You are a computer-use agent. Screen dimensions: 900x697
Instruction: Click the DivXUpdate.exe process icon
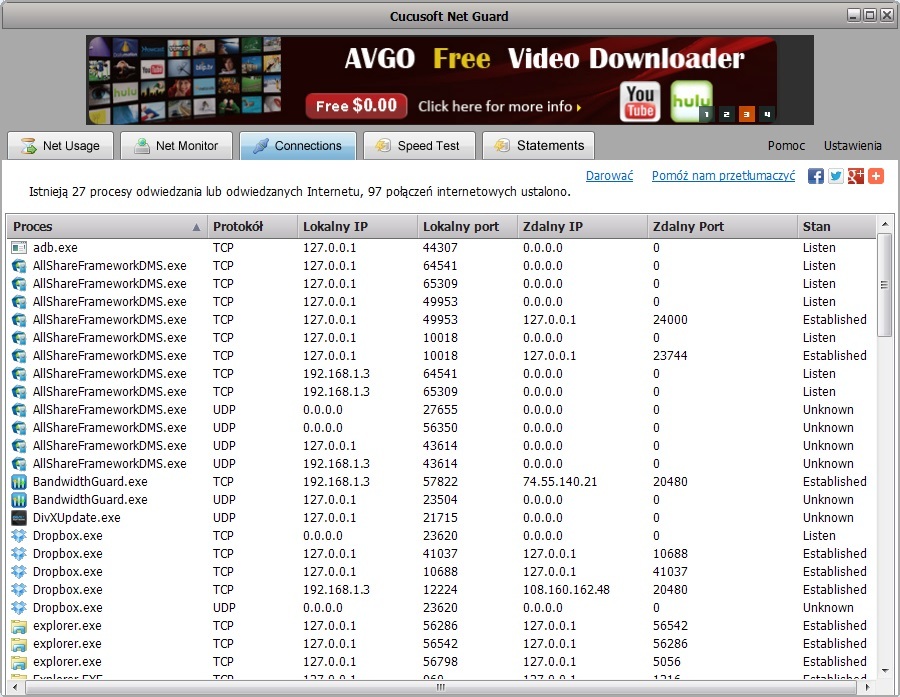(19, 518)
